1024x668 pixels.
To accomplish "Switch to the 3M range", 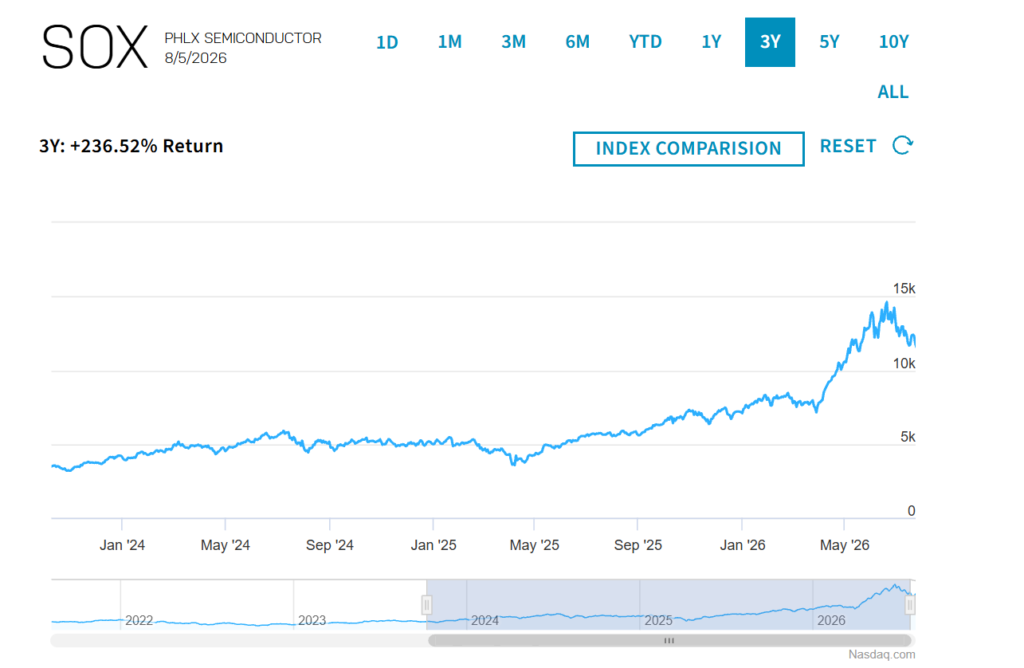I will point(513,42).
